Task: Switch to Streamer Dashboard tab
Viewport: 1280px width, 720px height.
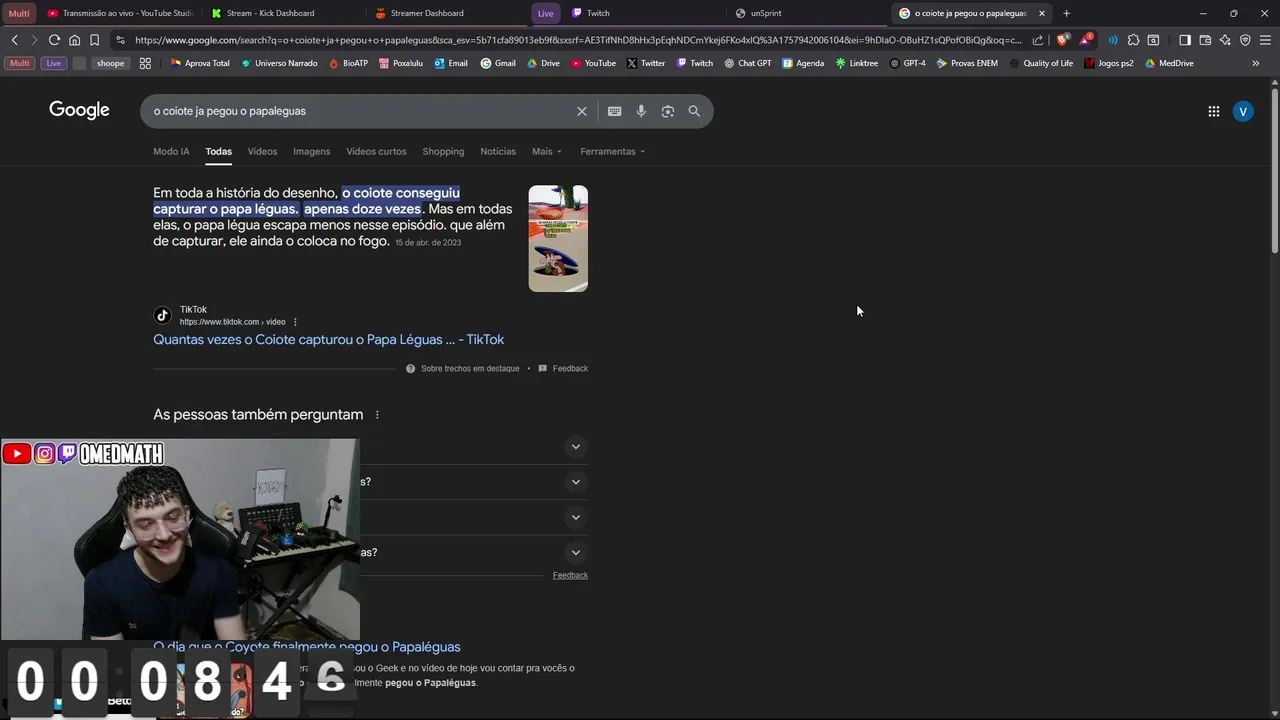Action: pyautogui.click(x=447, y=13)
